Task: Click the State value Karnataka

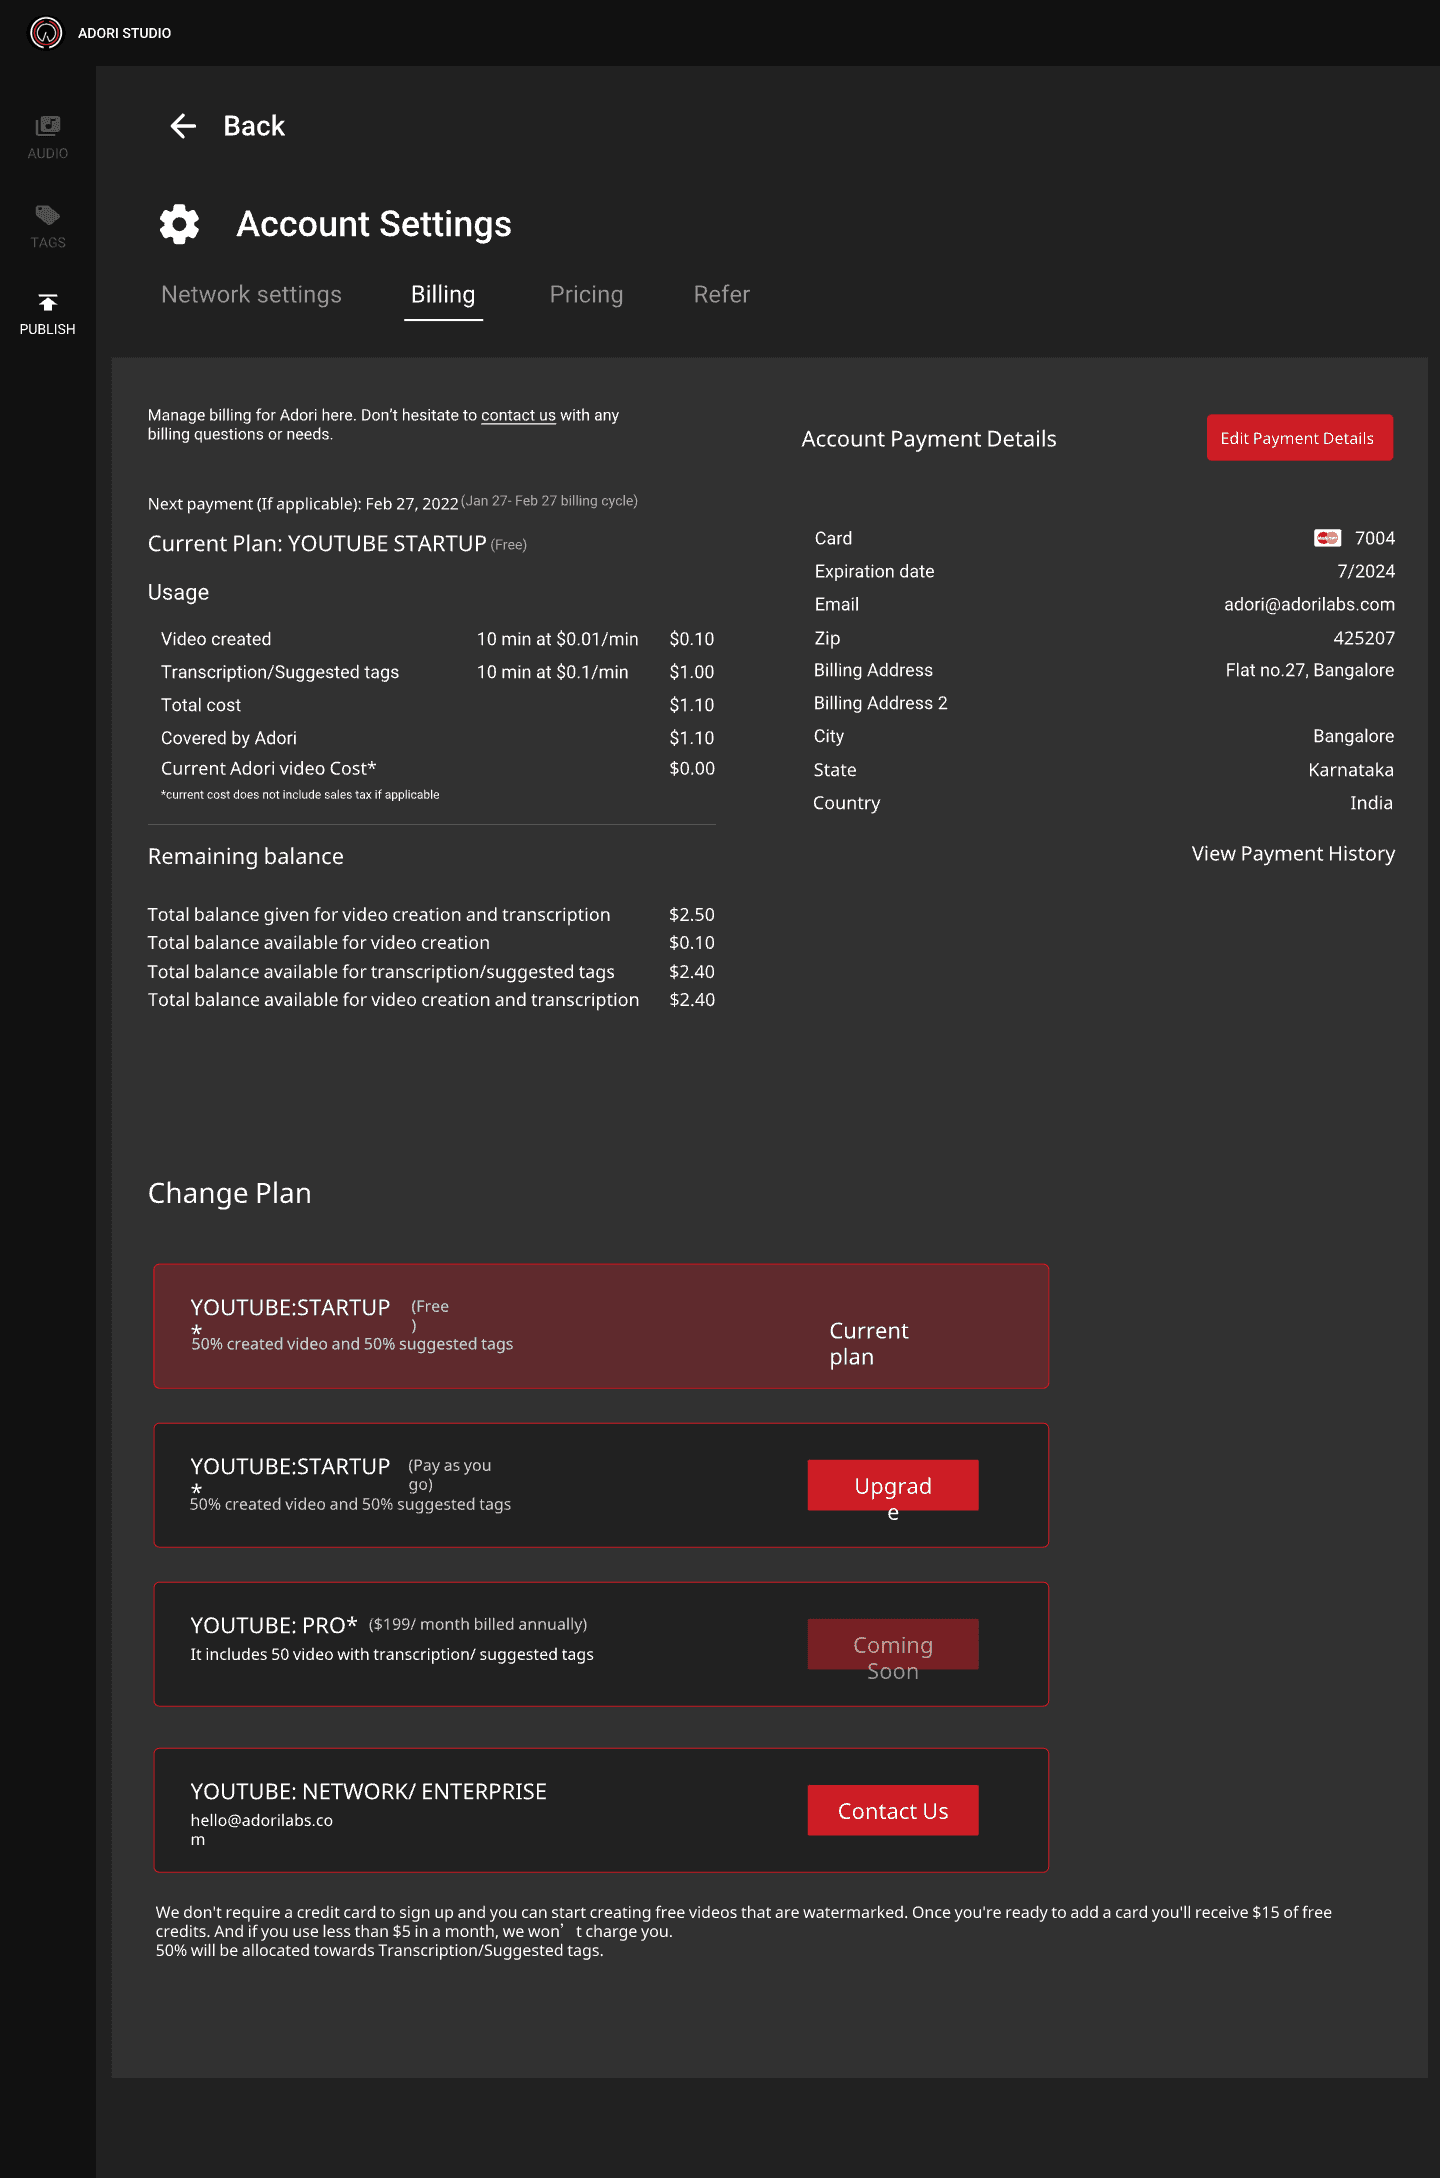Action: tap(1351, 770)
